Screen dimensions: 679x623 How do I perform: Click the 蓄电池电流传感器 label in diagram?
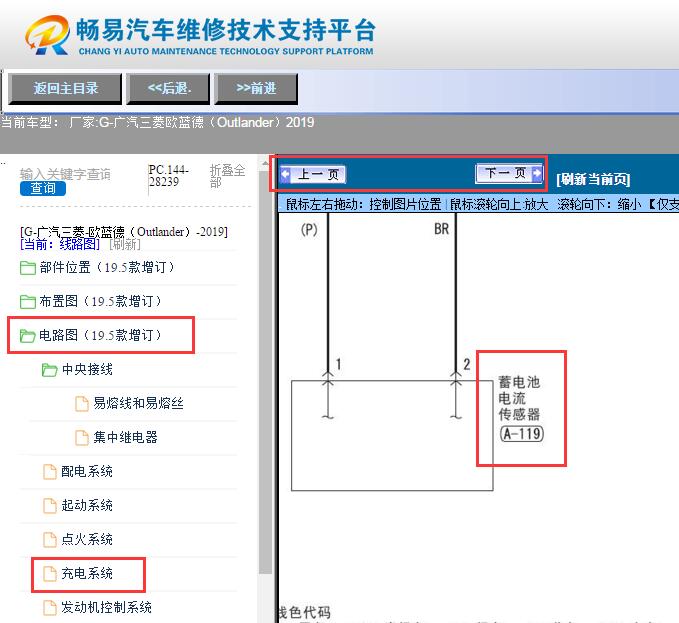[519, 398]
